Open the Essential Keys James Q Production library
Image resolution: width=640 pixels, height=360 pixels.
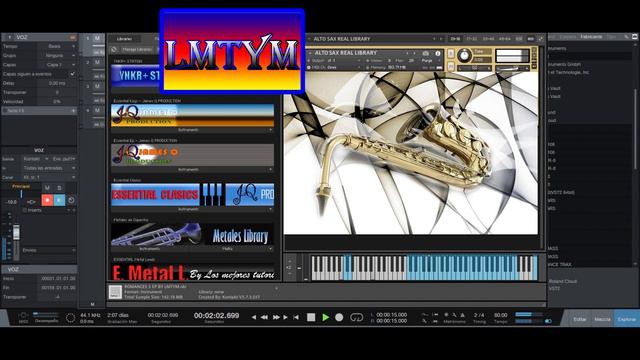point(192,115)
